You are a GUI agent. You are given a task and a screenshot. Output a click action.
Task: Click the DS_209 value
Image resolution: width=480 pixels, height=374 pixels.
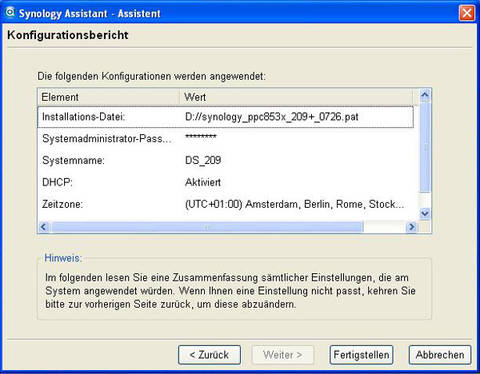(x=203, y=160)
